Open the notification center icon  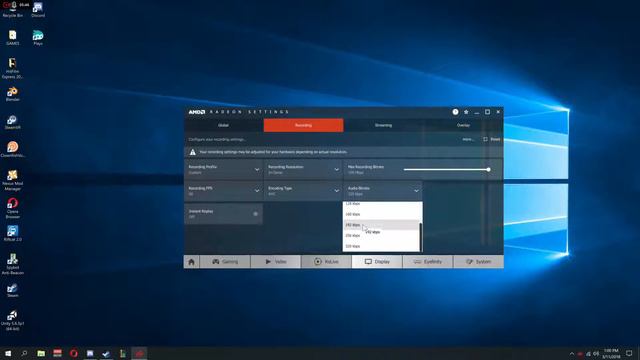(x=629, y=353)
